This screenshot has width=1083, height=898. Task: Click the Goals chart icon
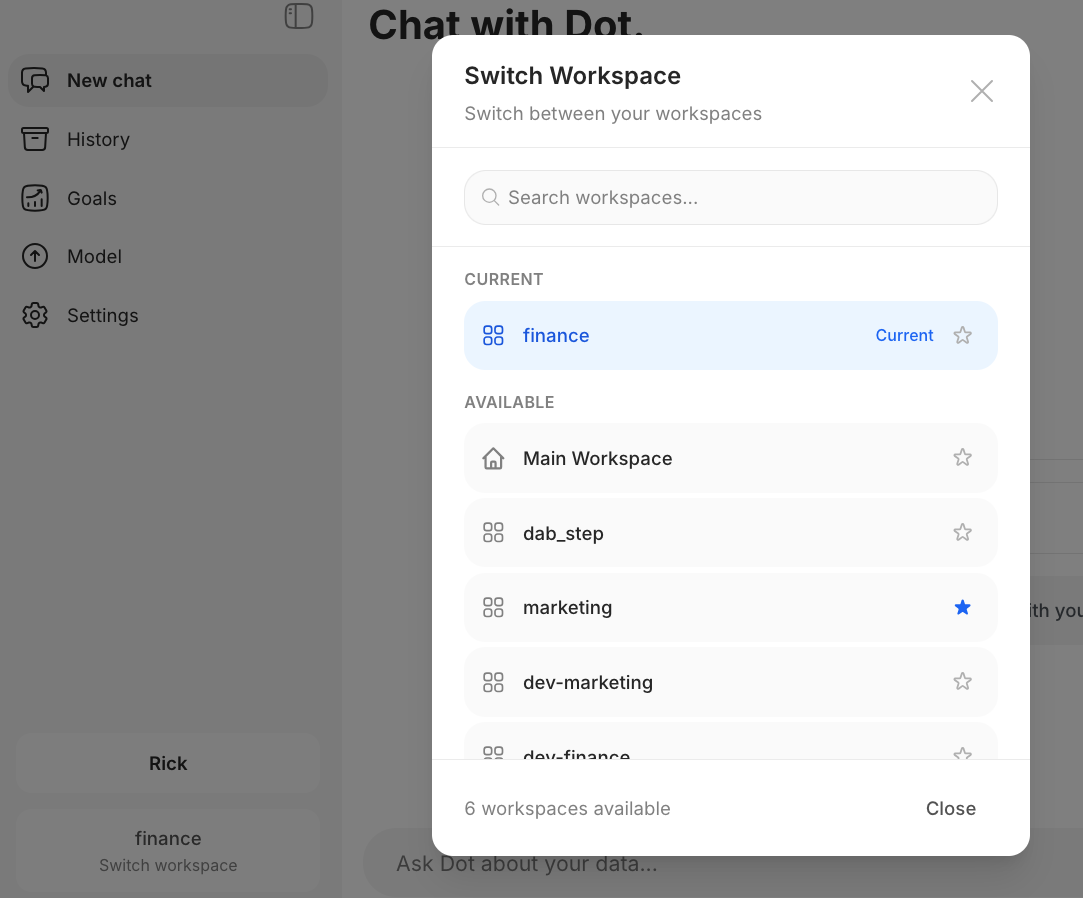click(35, 198)
